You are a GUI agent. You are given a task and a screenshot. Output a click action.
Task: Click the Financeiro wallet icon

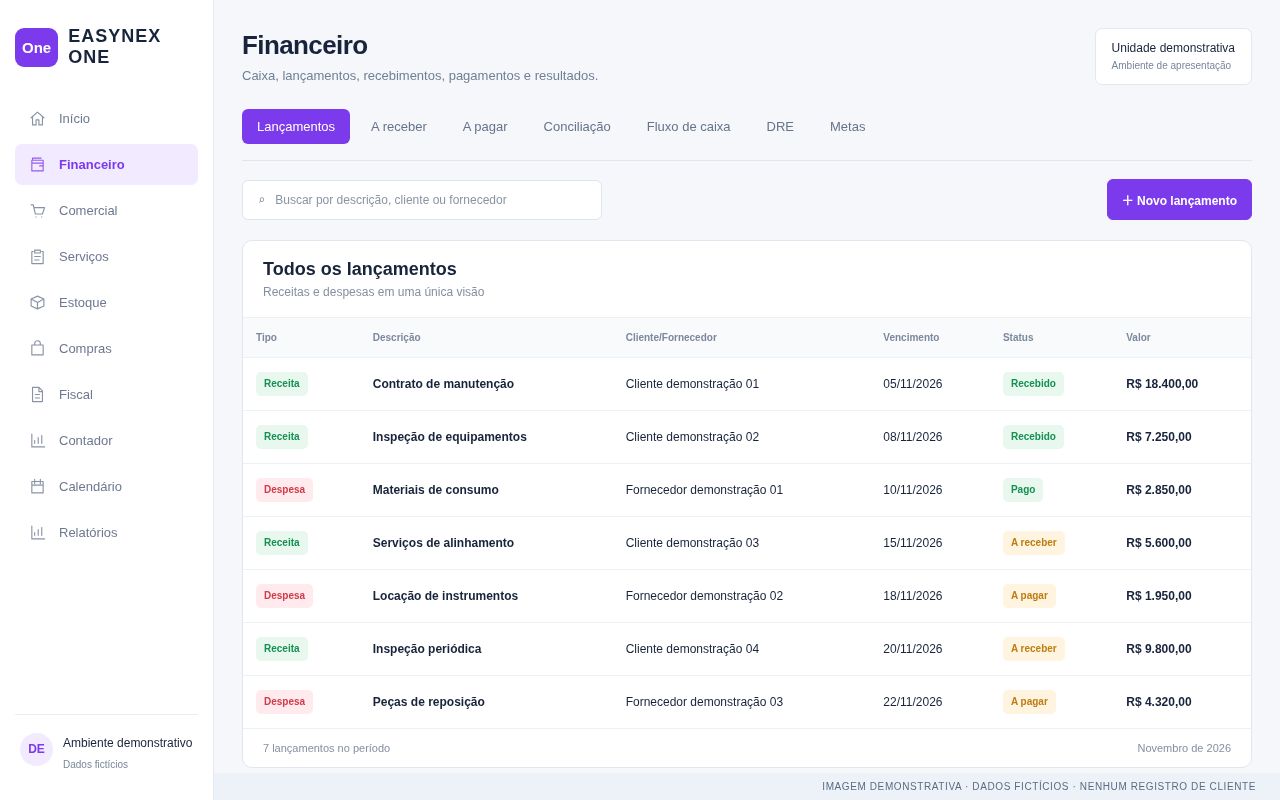pos(37,164)
